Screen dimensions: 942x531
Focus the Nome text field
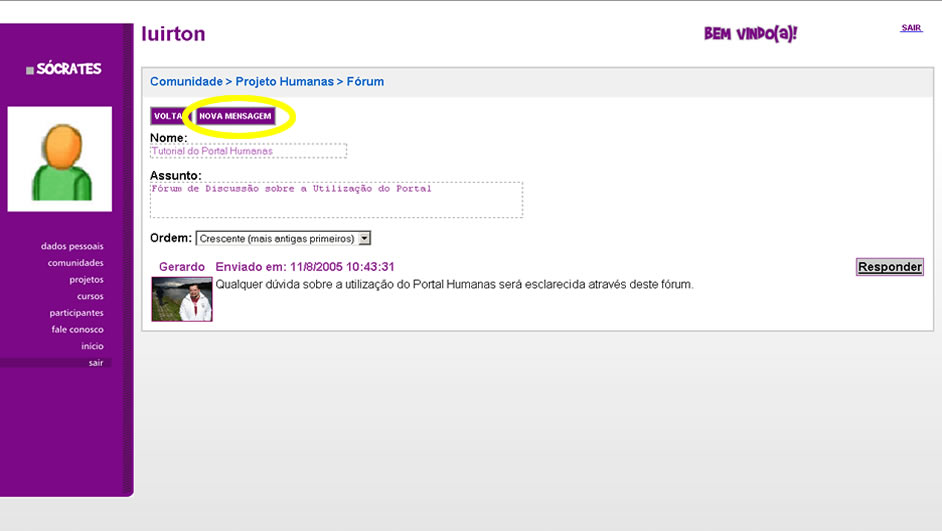[248, 151]
